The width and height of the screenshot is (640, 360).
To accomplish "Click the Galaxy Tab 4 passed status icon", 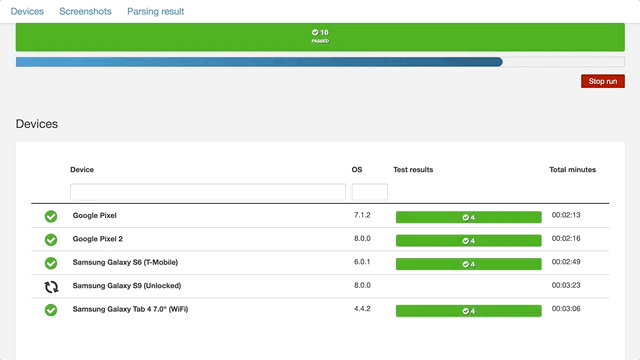I will click(x=51, y=310).
